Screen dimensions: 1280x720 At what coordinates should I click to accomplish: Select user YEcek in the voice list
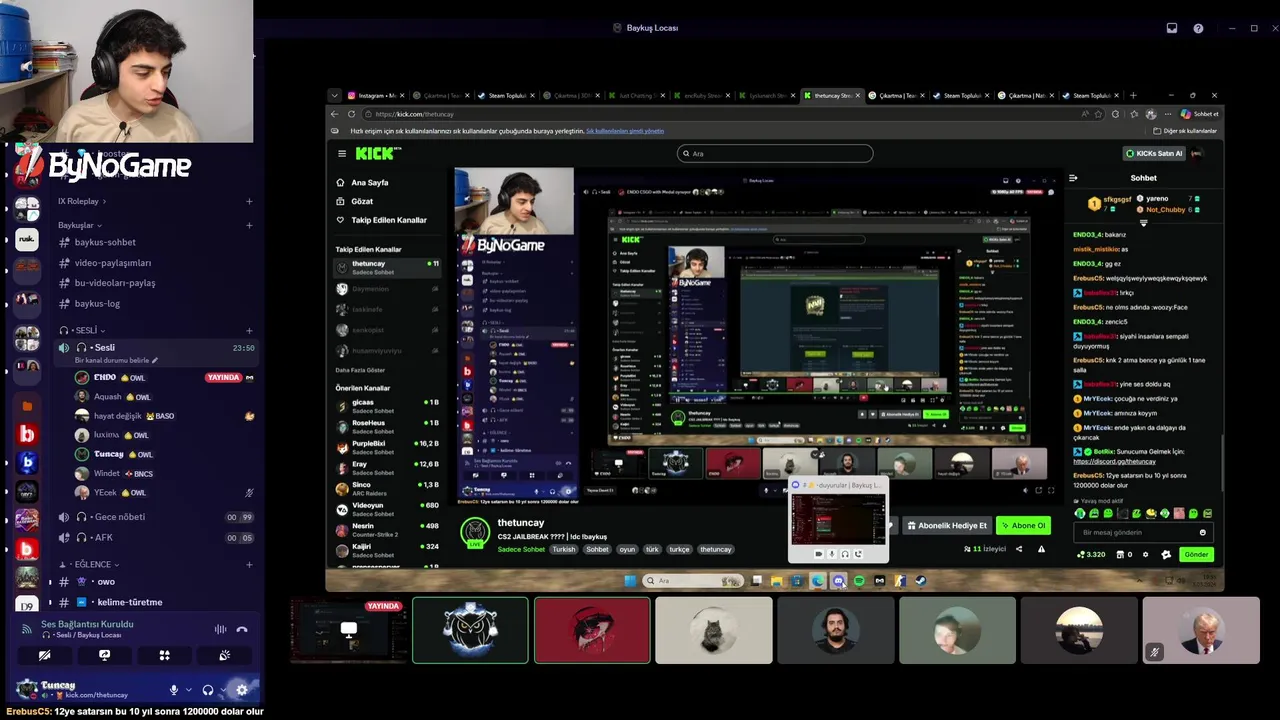[x=164, y=492]
